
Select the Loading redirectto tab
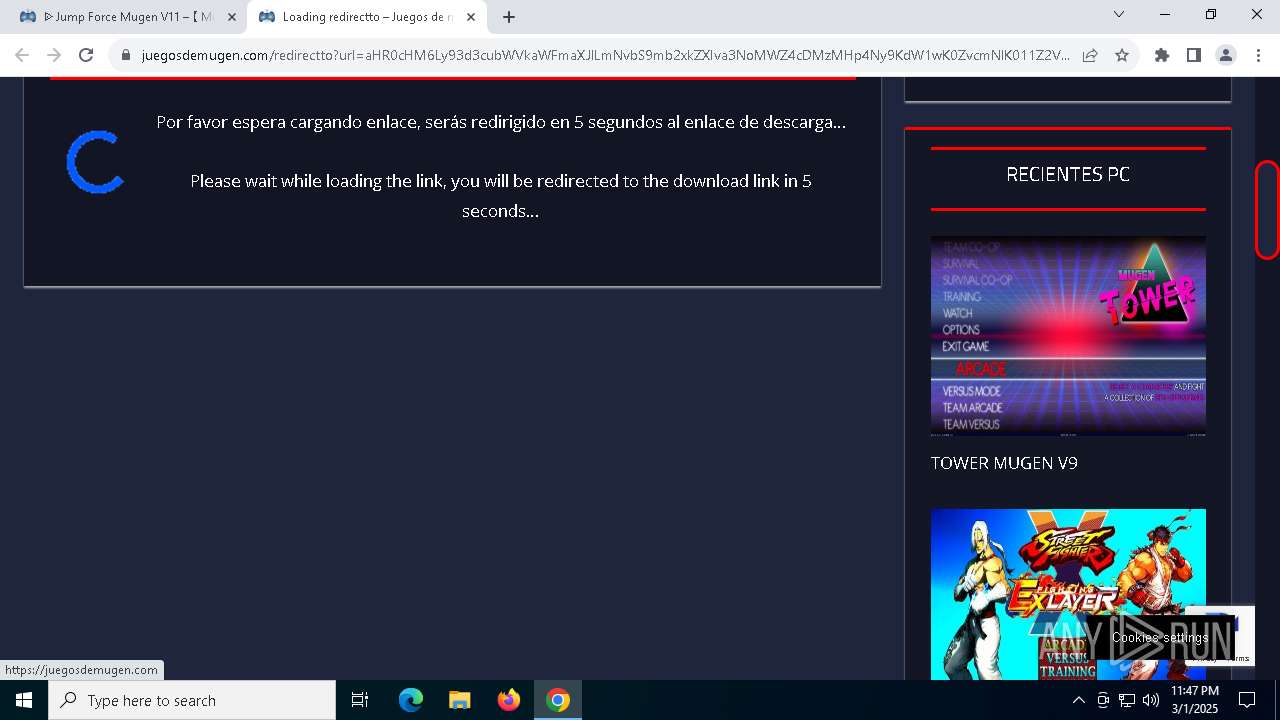[x=365, y=17]
